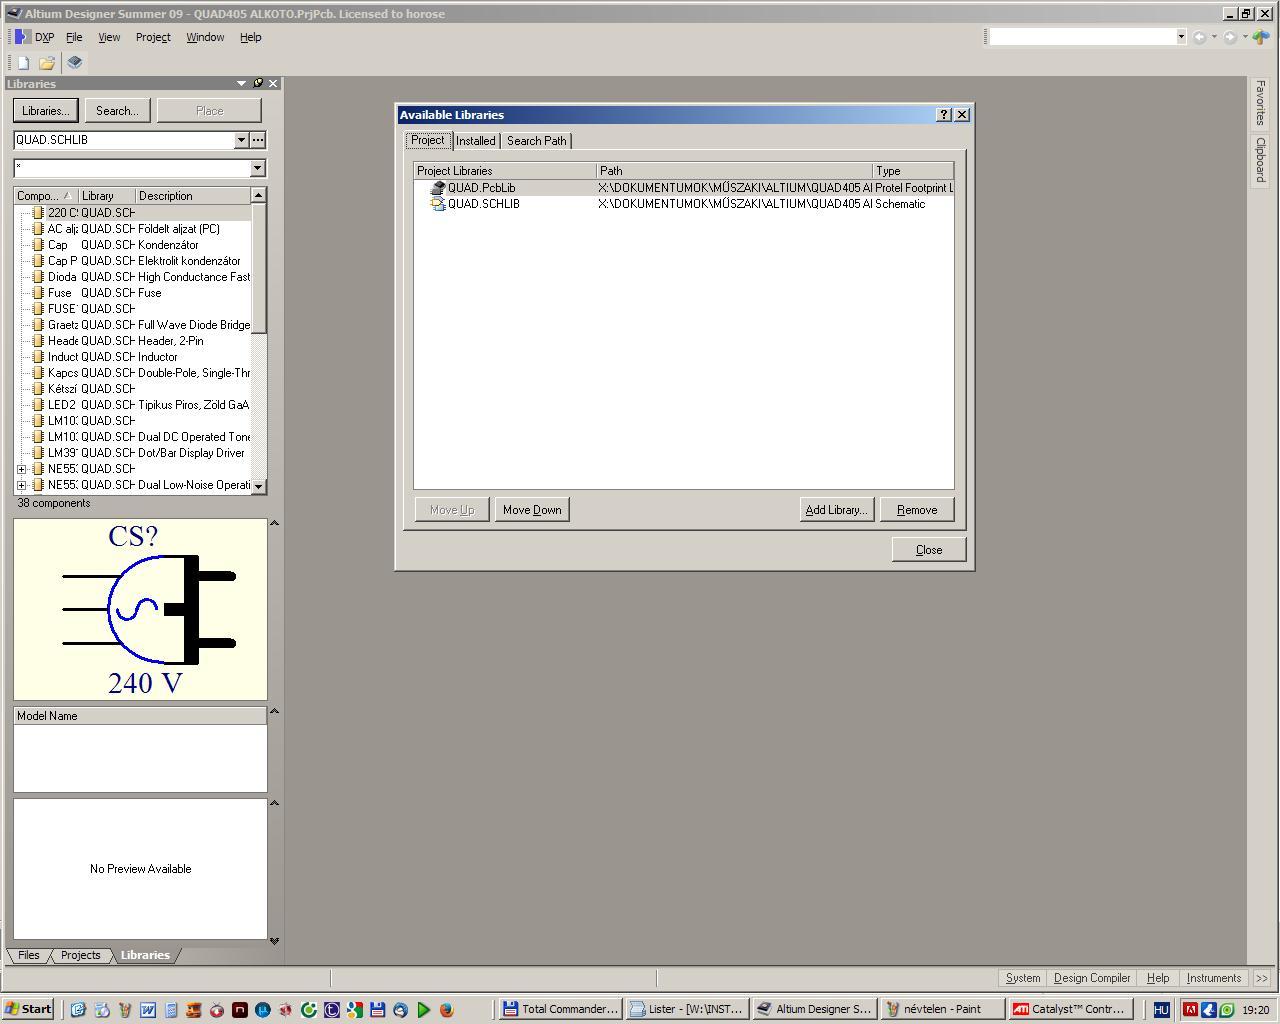Click the navigate forward arrow in toolbar
The width and height of the screenshot is (1280, 1024).
click(1230, 37)
